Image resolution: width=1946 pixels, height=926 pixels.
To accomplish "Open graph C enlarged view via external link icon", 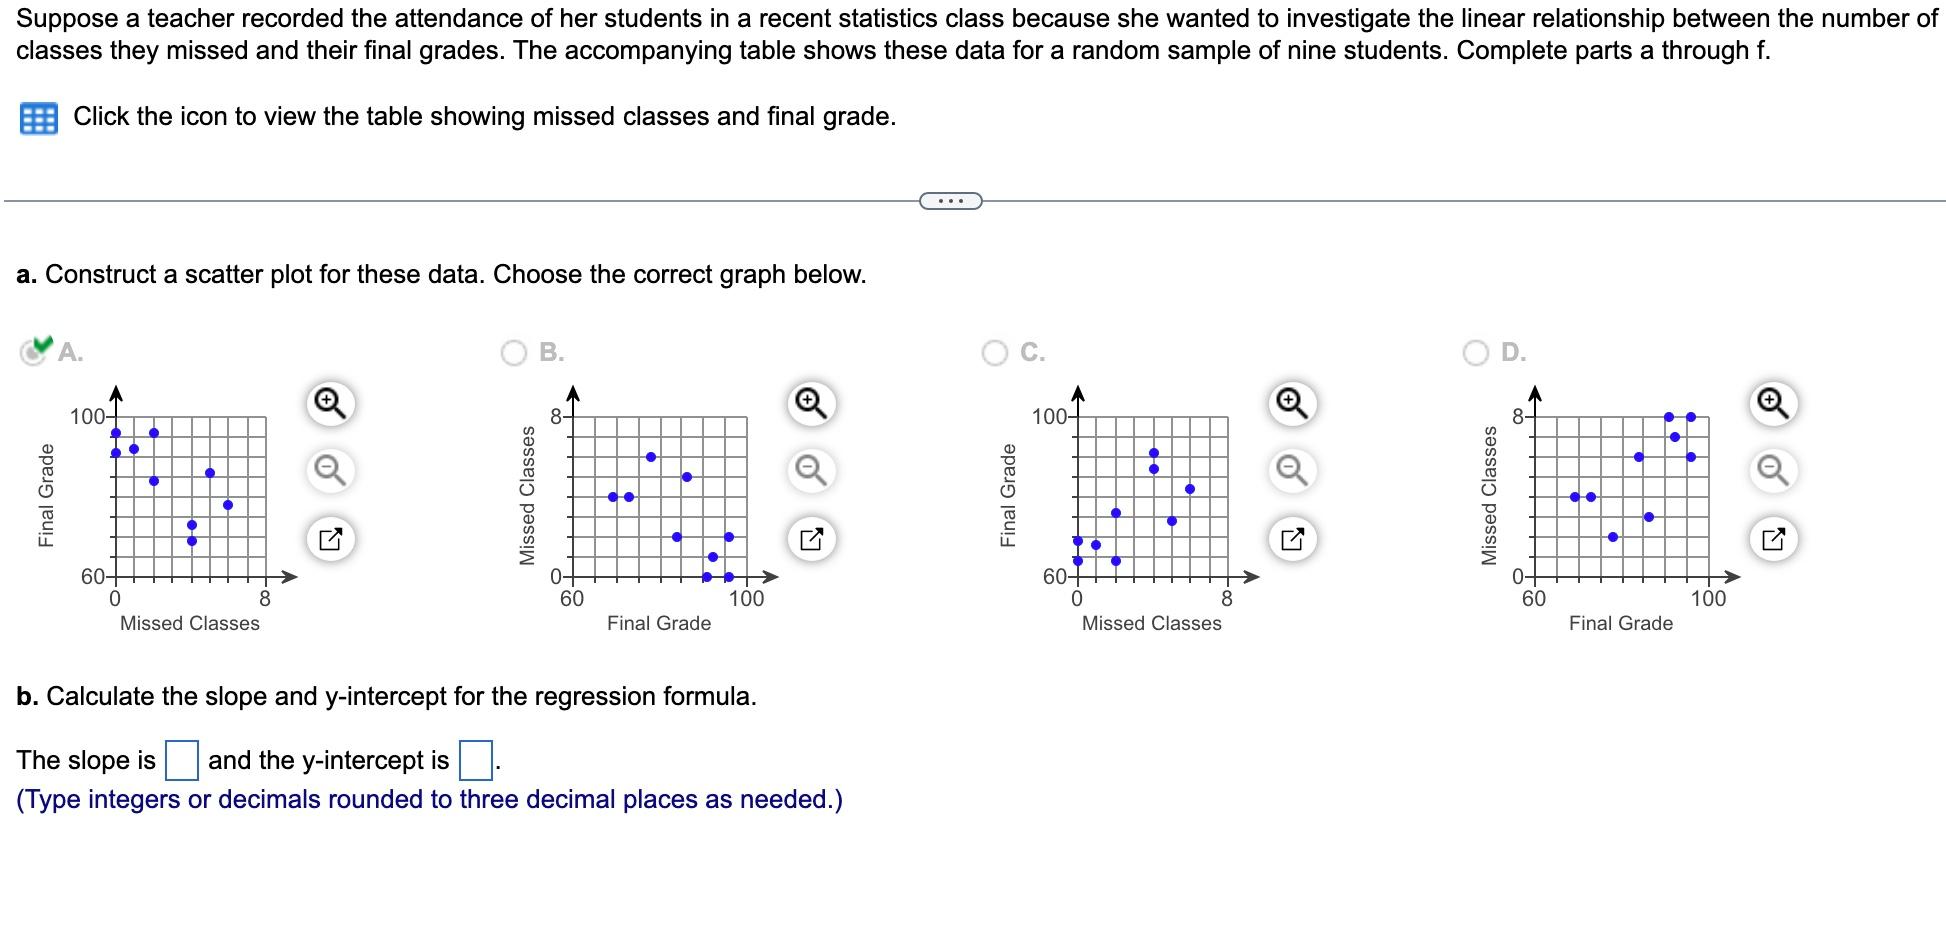I will [x=1291, y=538].
